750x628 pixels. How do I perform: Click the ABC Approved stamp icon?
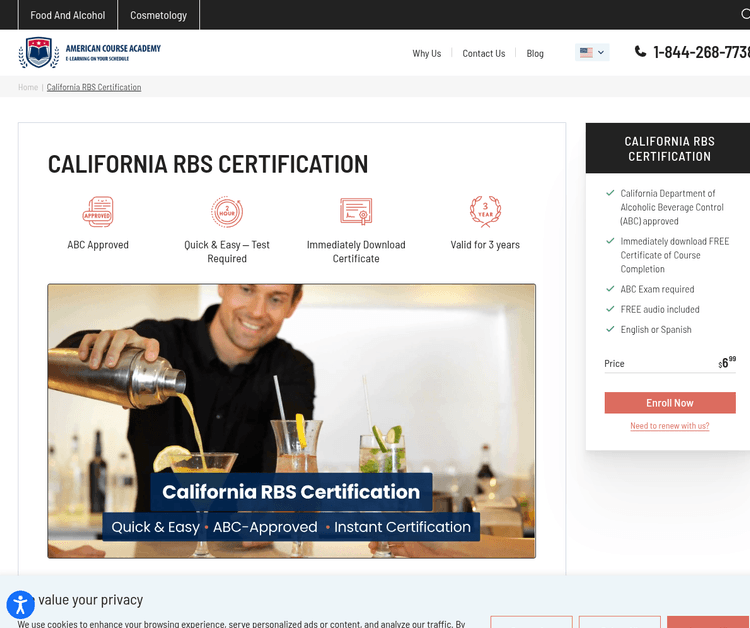pos(98,211)
